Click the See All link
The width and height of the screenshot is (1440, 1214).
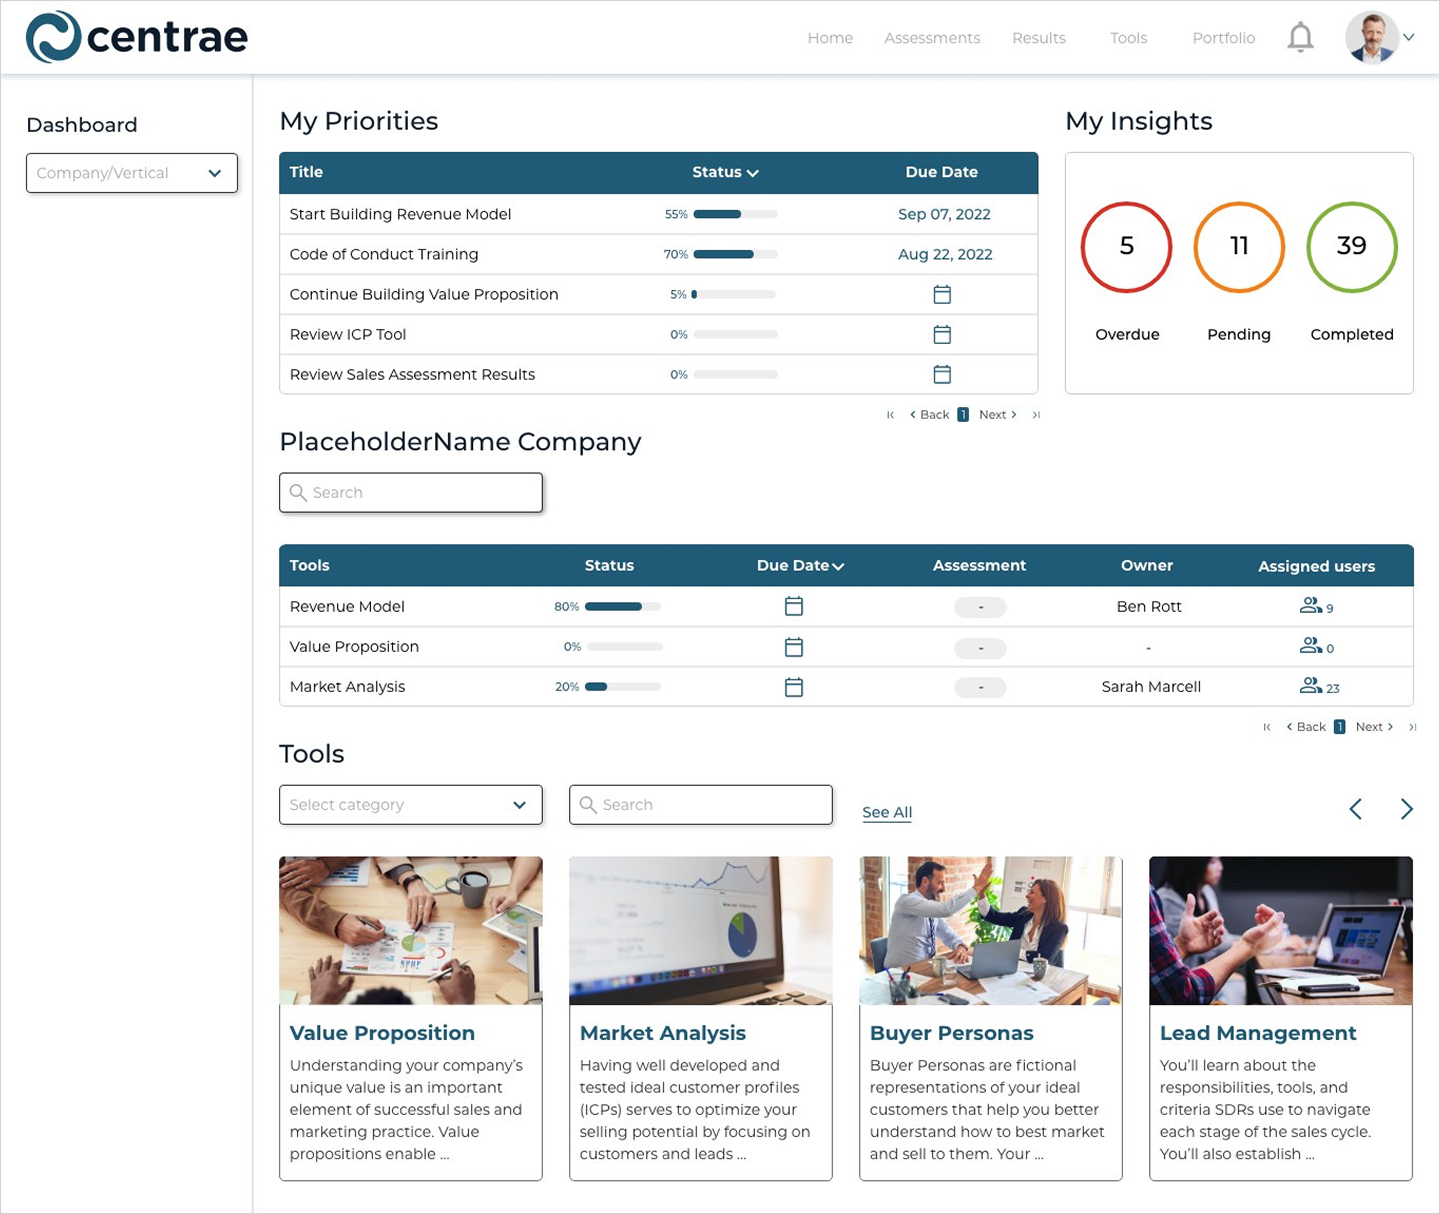pyautogui.click(x=887, y=812)
